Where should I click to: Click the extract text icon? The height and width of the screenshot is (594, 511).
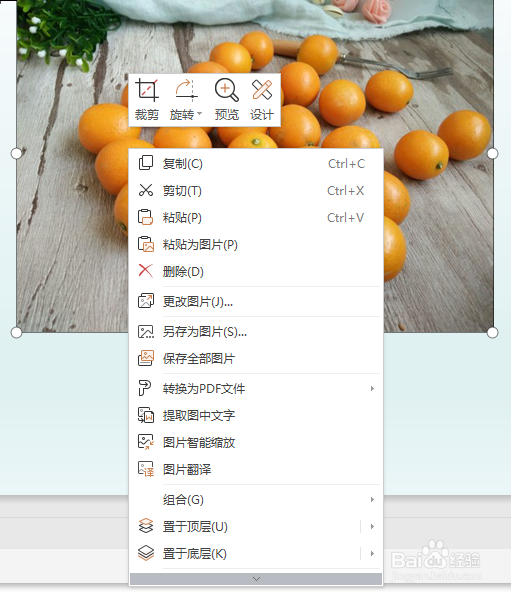(x=146, y=415)
